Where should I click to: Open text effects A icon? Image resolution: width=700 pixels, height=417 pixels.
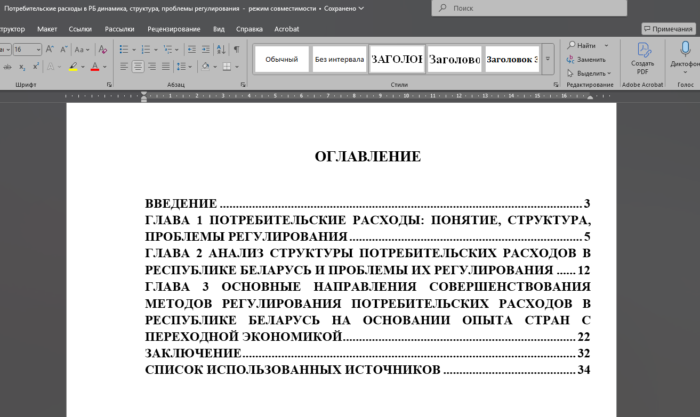tap(50, 67)
